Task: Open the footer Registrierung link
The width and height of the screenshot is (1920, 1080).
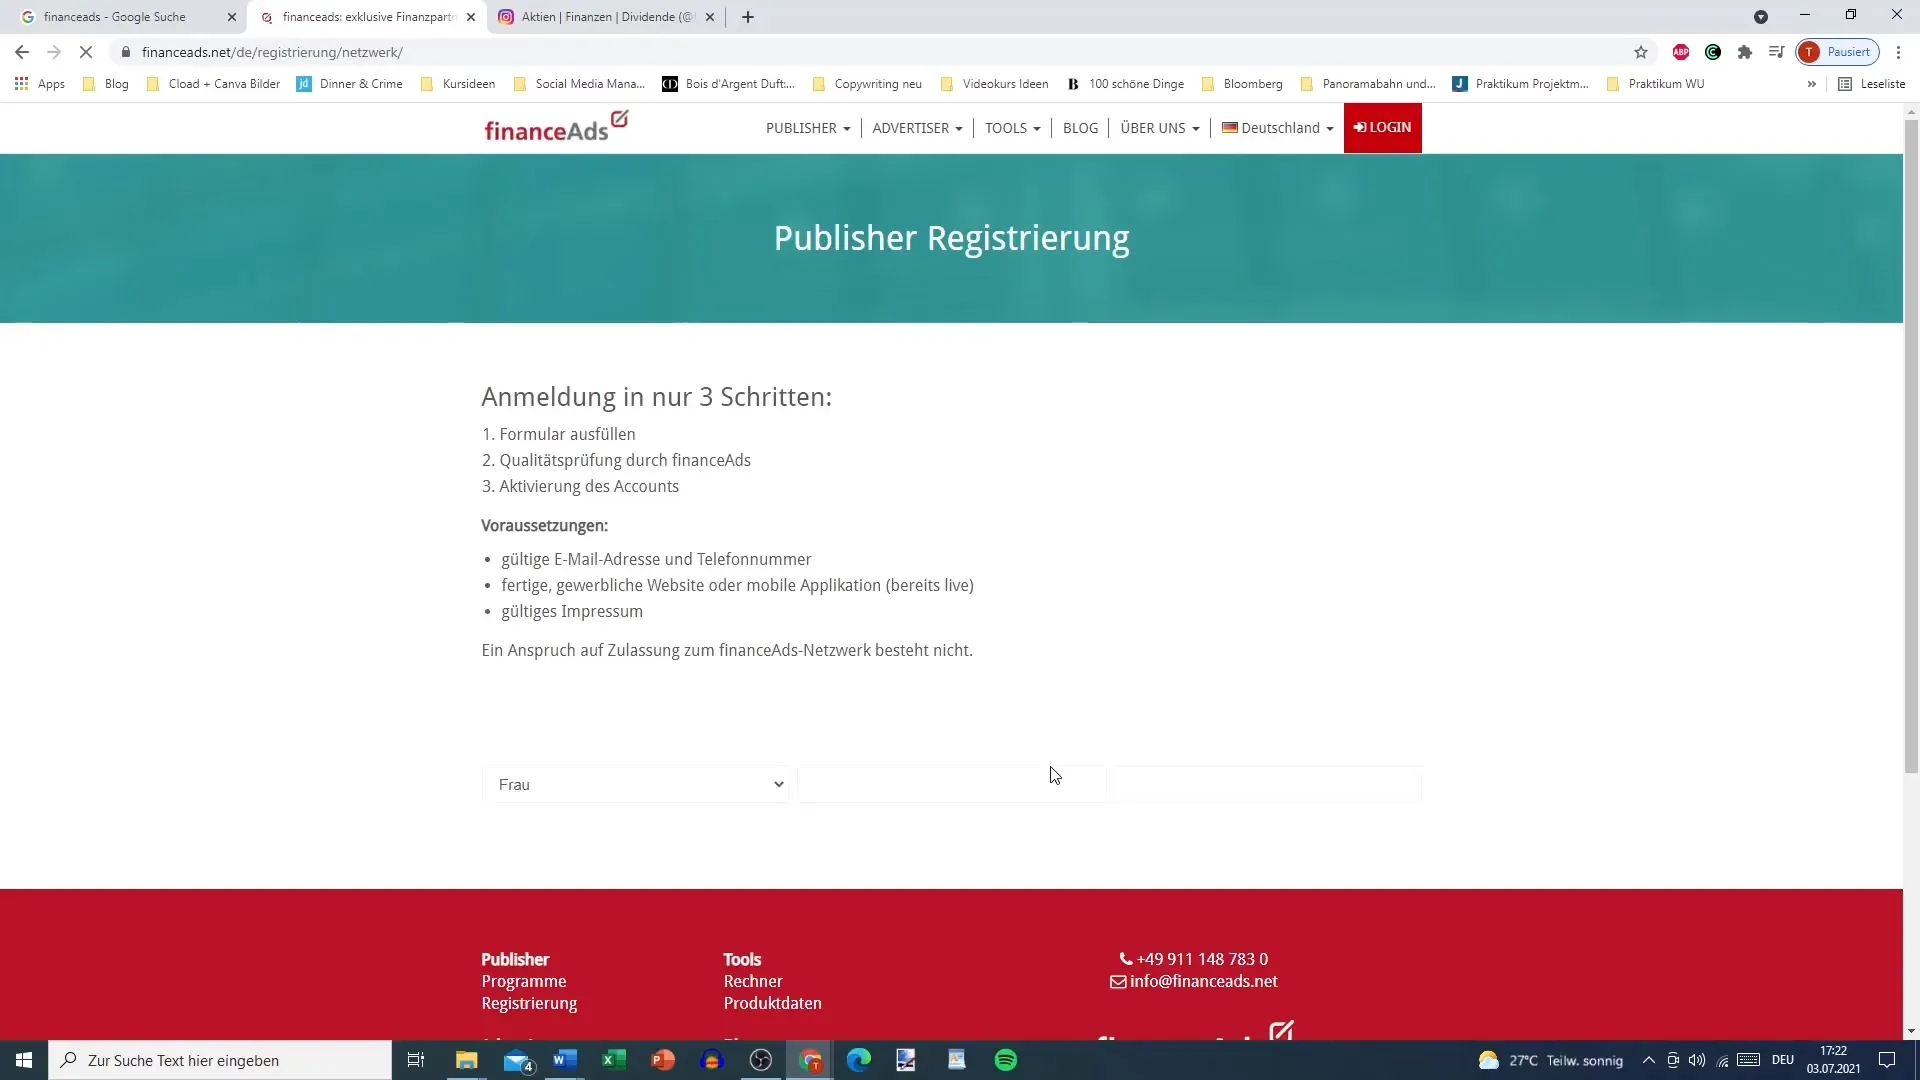Action: pos(529,1003)
